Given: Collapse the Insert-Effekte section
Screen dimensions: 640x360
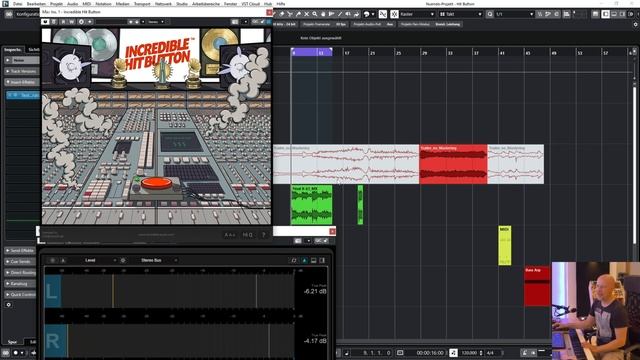Looking at the screenshot, I should (x=22, y=82).
